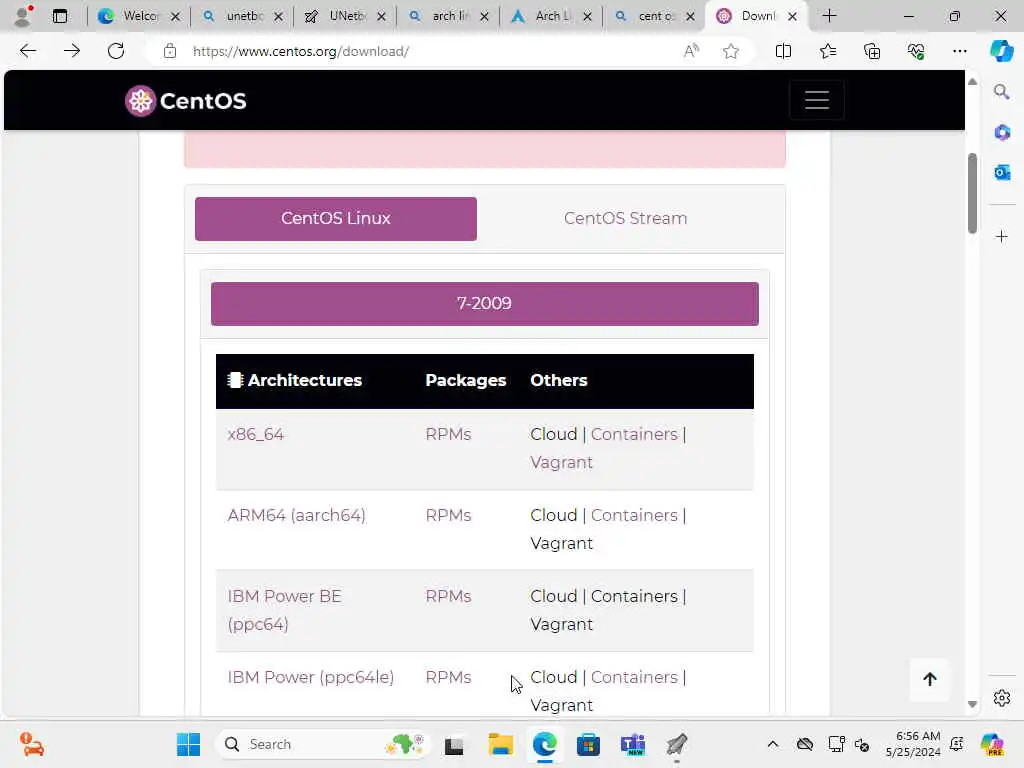Open sidebar Search tool
Viewport: 1024px width, 768px height.
coord(1001,92)
